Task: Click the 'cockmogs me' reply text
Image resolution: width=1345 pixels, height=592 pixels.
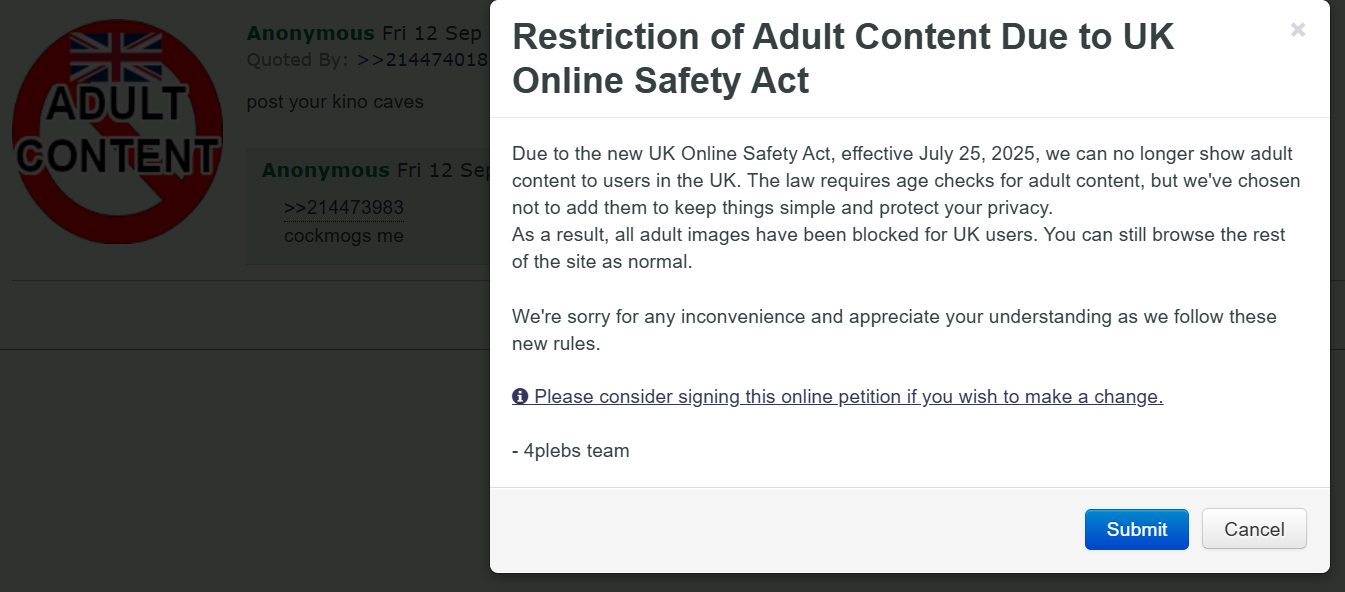Action: tap(344, 236)
